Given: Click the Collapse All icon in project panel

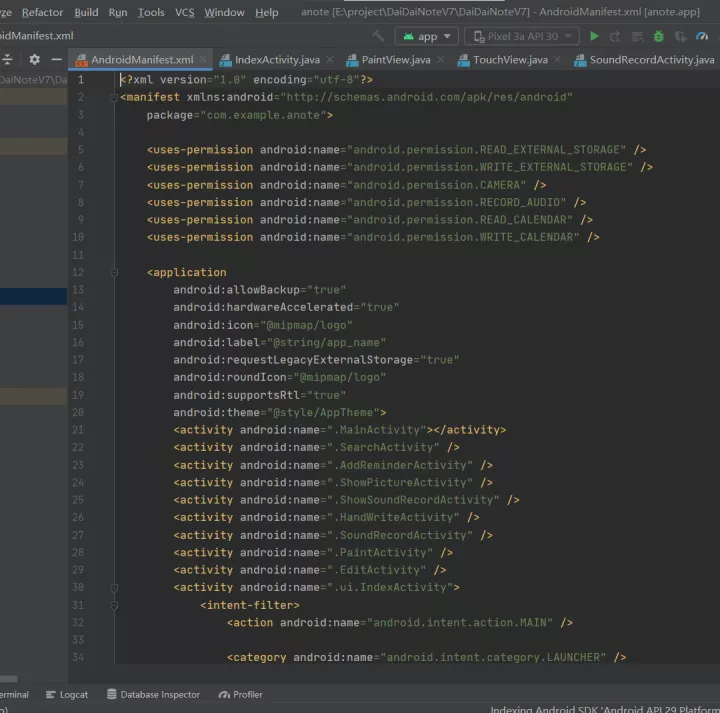Looking at the screenshot, I should pyautogui.click(x=8, y=60).
